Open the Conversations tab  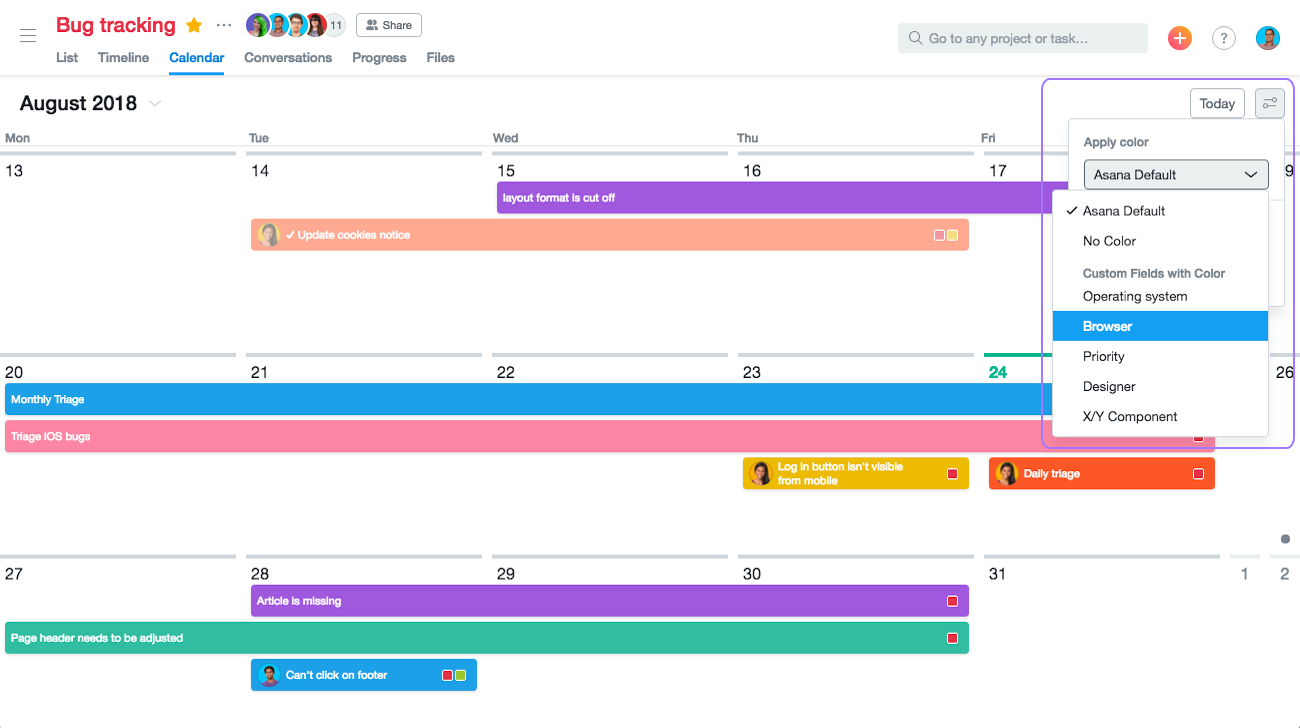click(288, 58)
